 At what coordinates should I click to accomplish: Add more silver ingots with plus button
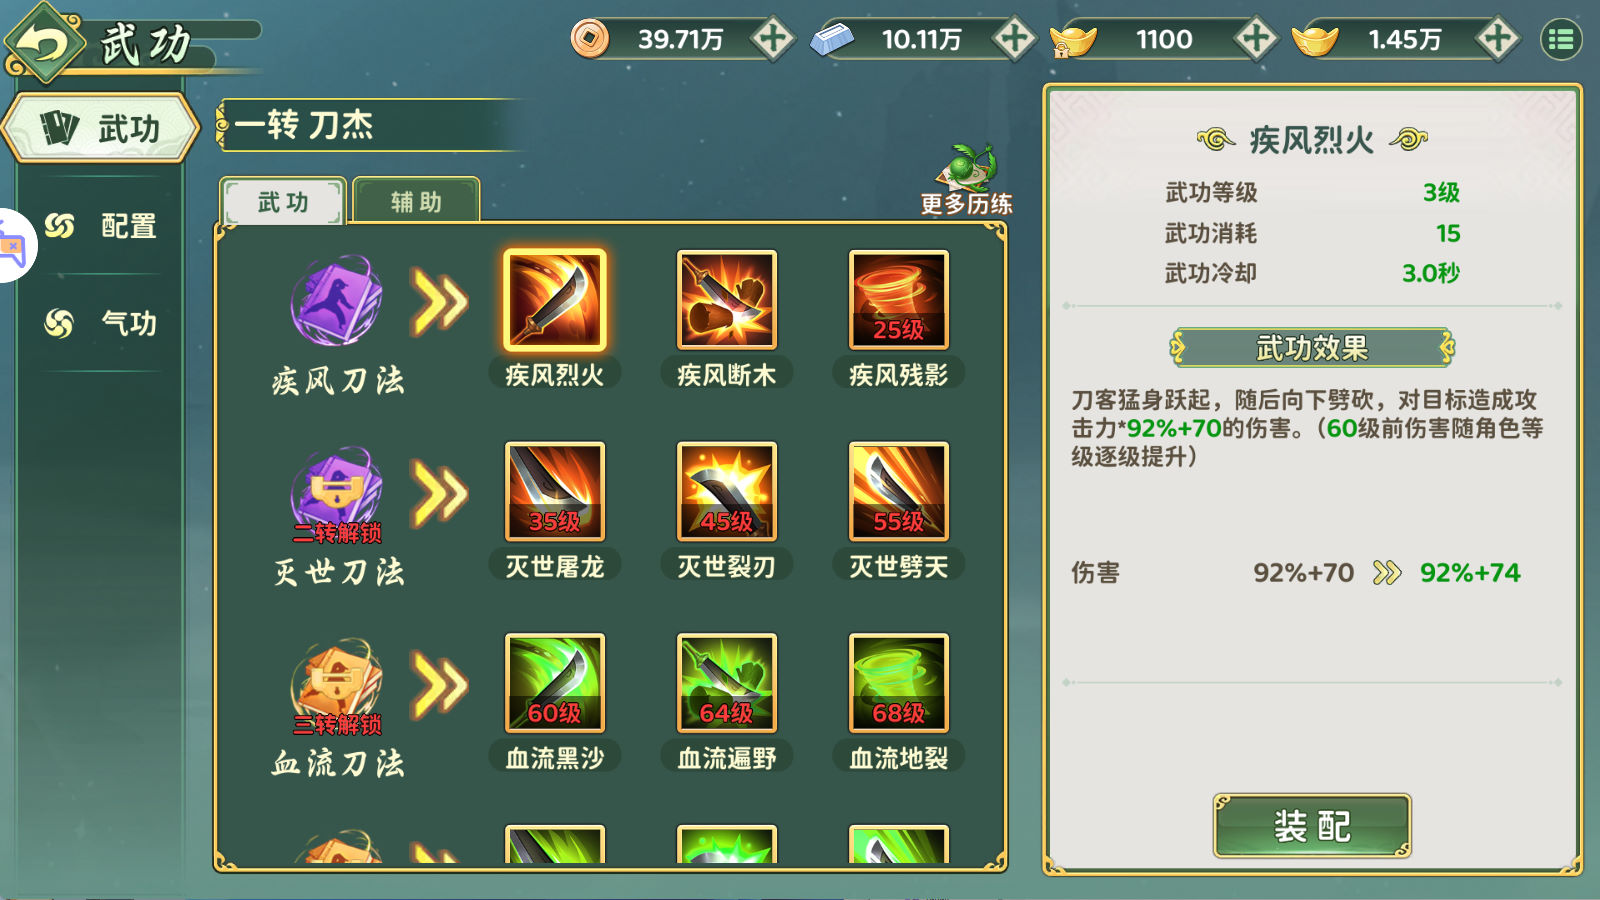[x=1014, y=39]
